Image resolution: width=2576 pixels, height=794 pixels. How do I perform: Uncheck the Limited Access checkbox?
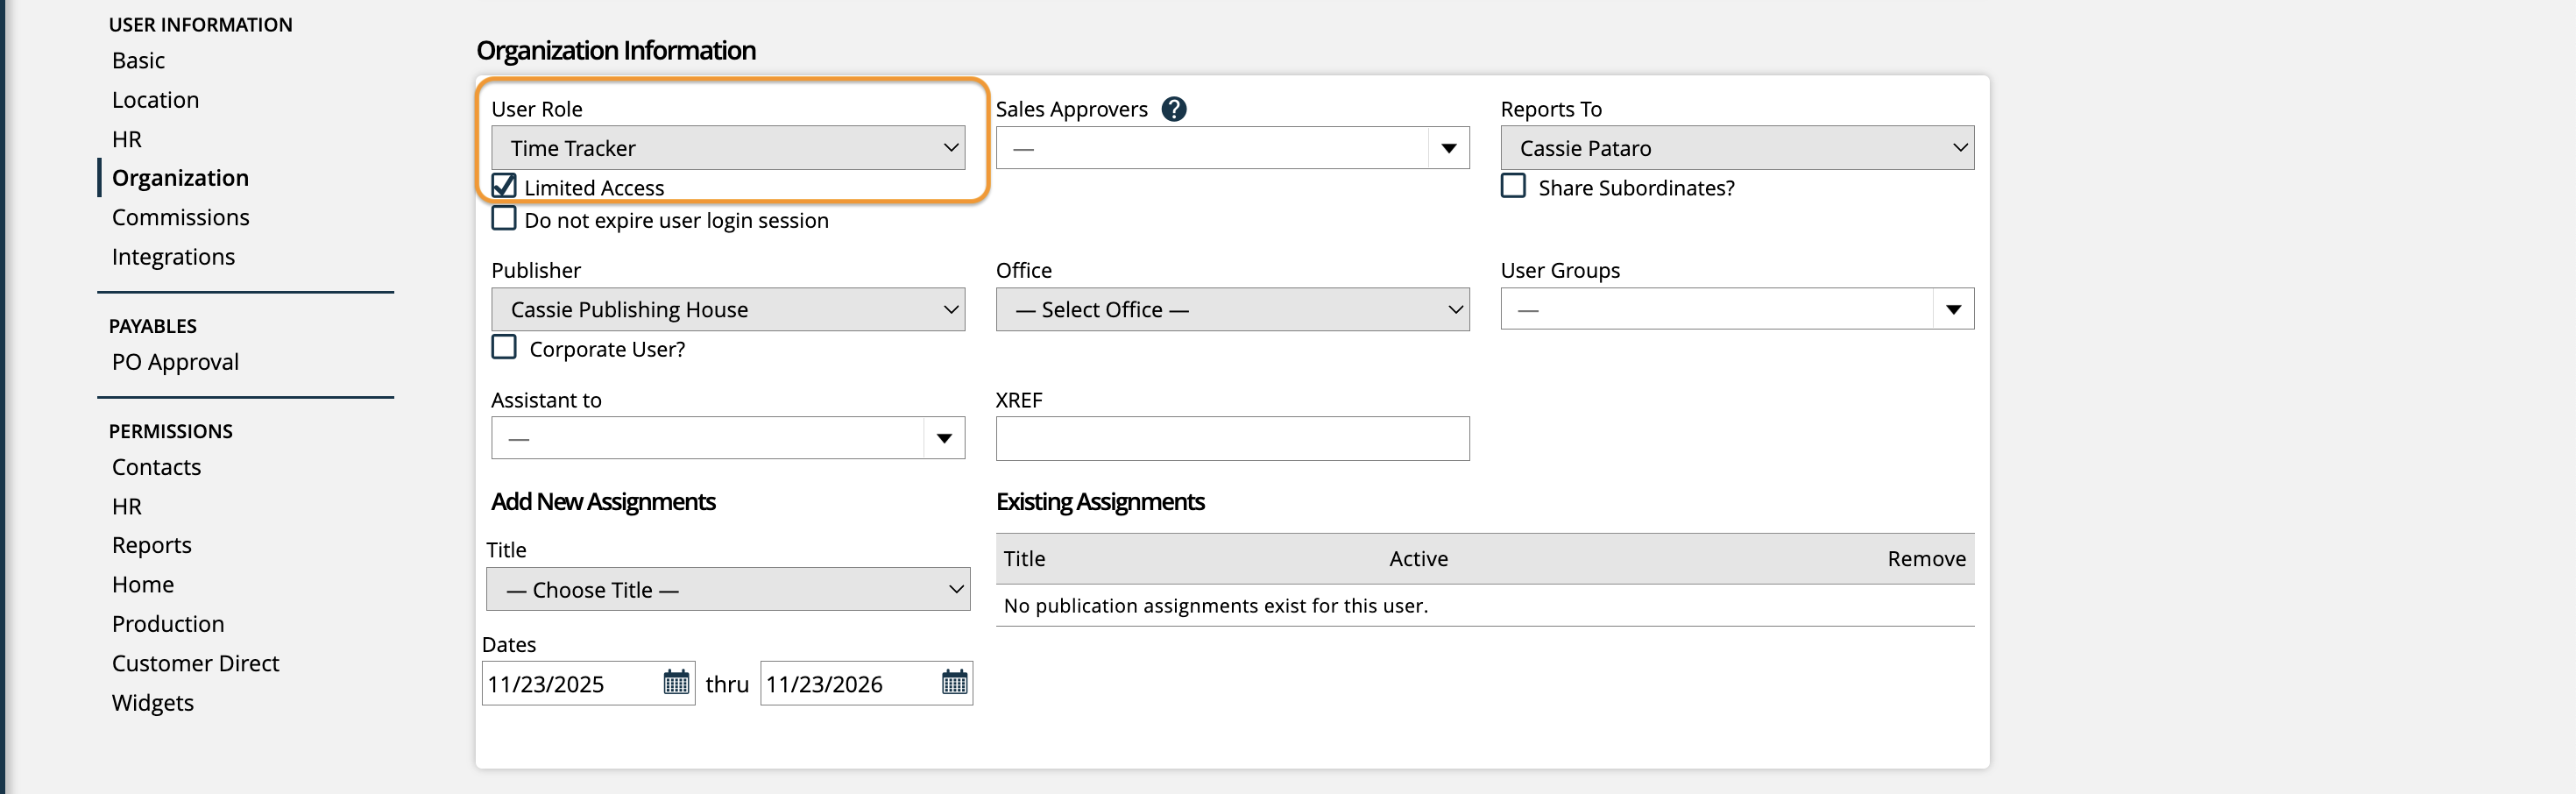(x=504, y=186)
